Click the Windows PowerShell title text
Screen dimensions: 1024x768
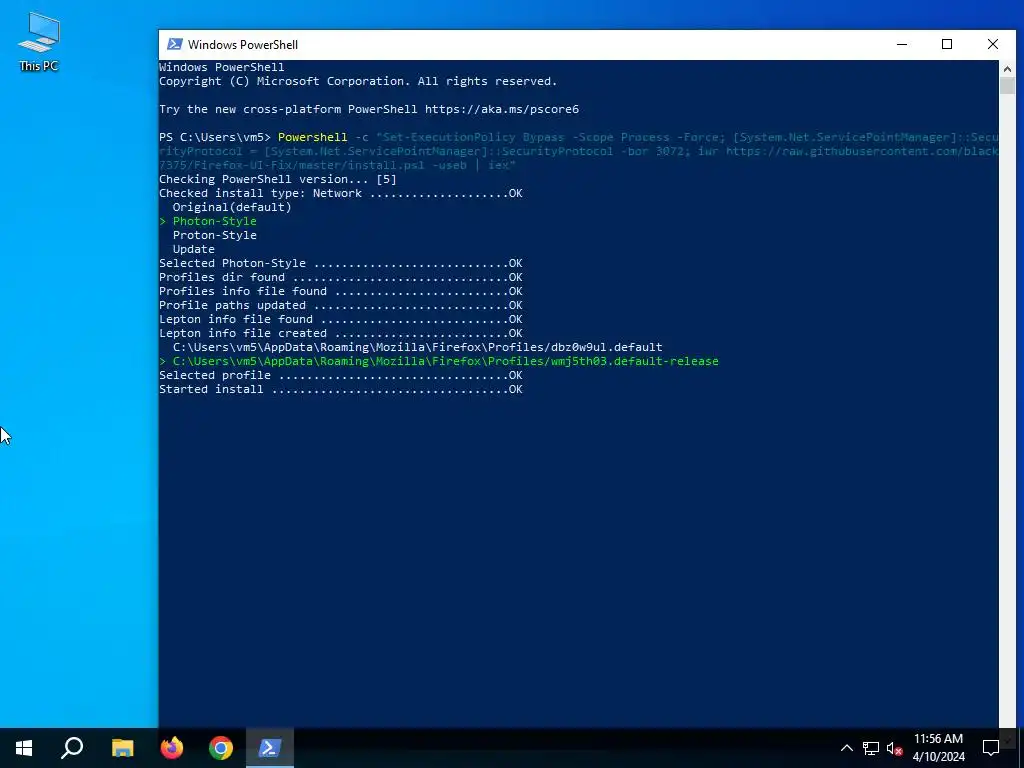[x=243, y=44]
